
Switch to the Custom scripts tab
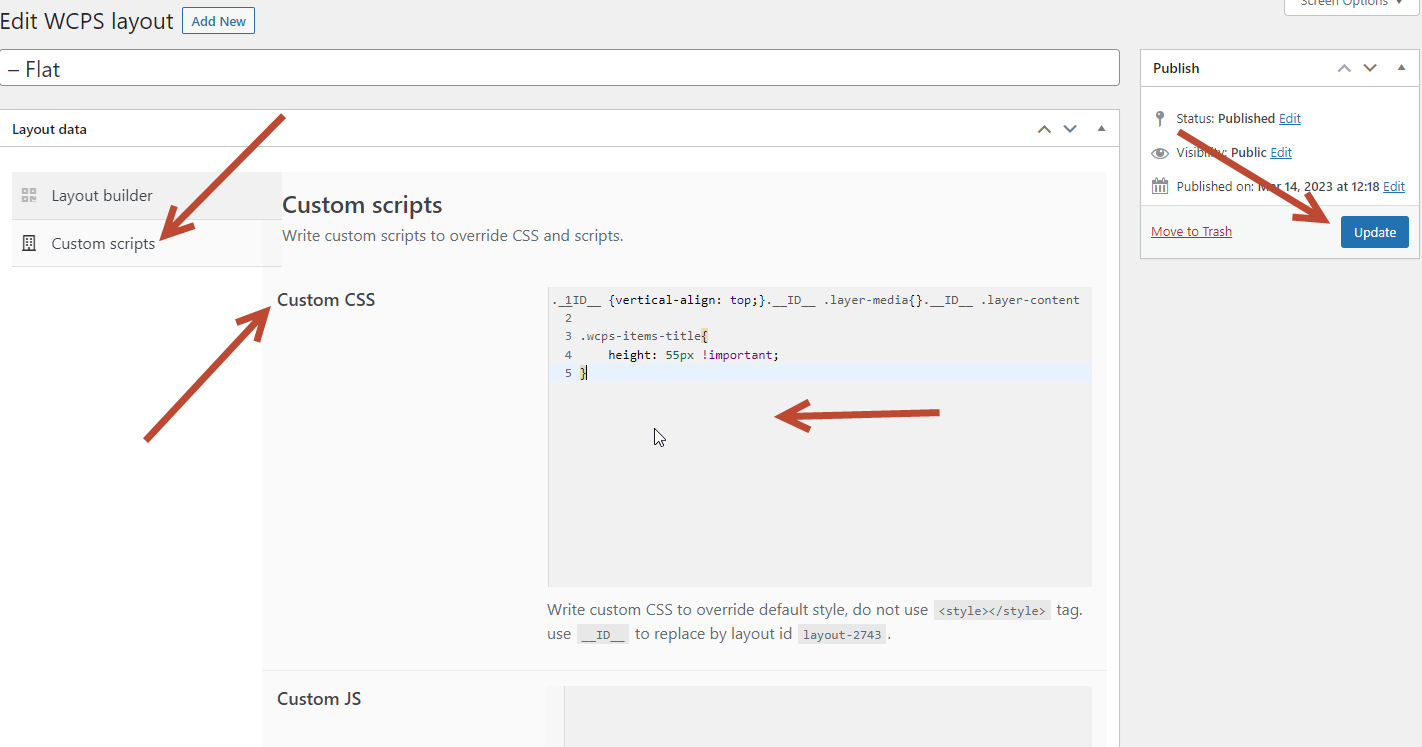point(147,243)
